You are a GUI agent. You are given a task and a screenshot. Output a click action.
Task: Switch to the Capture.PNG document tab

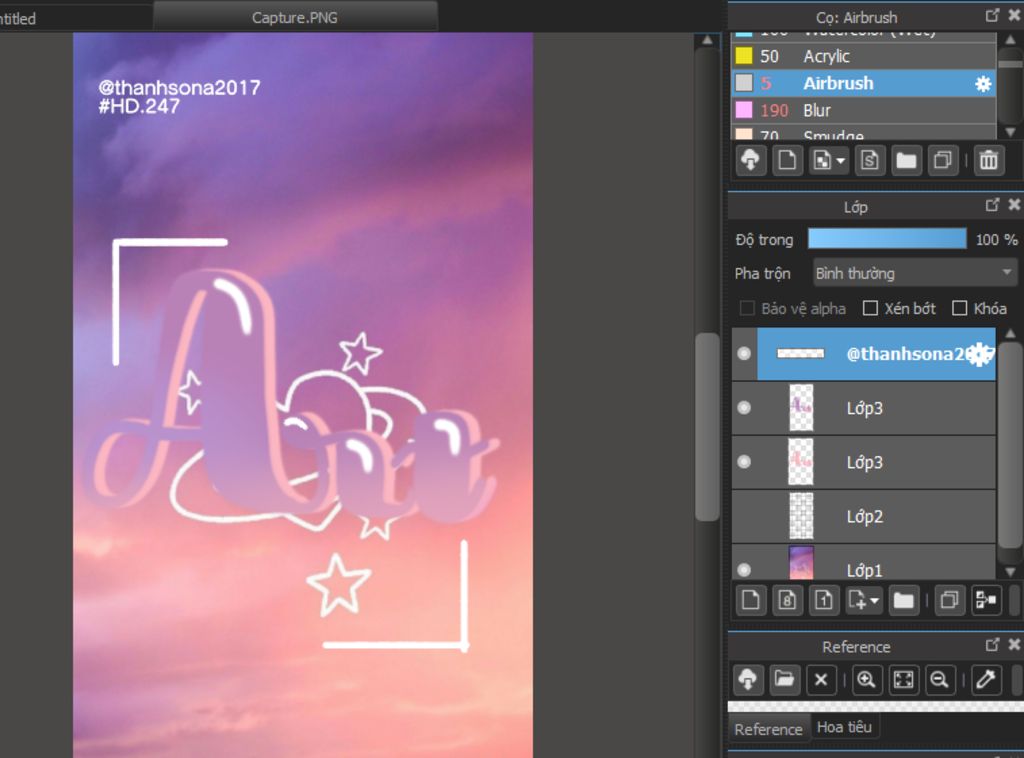click(295, 17)
